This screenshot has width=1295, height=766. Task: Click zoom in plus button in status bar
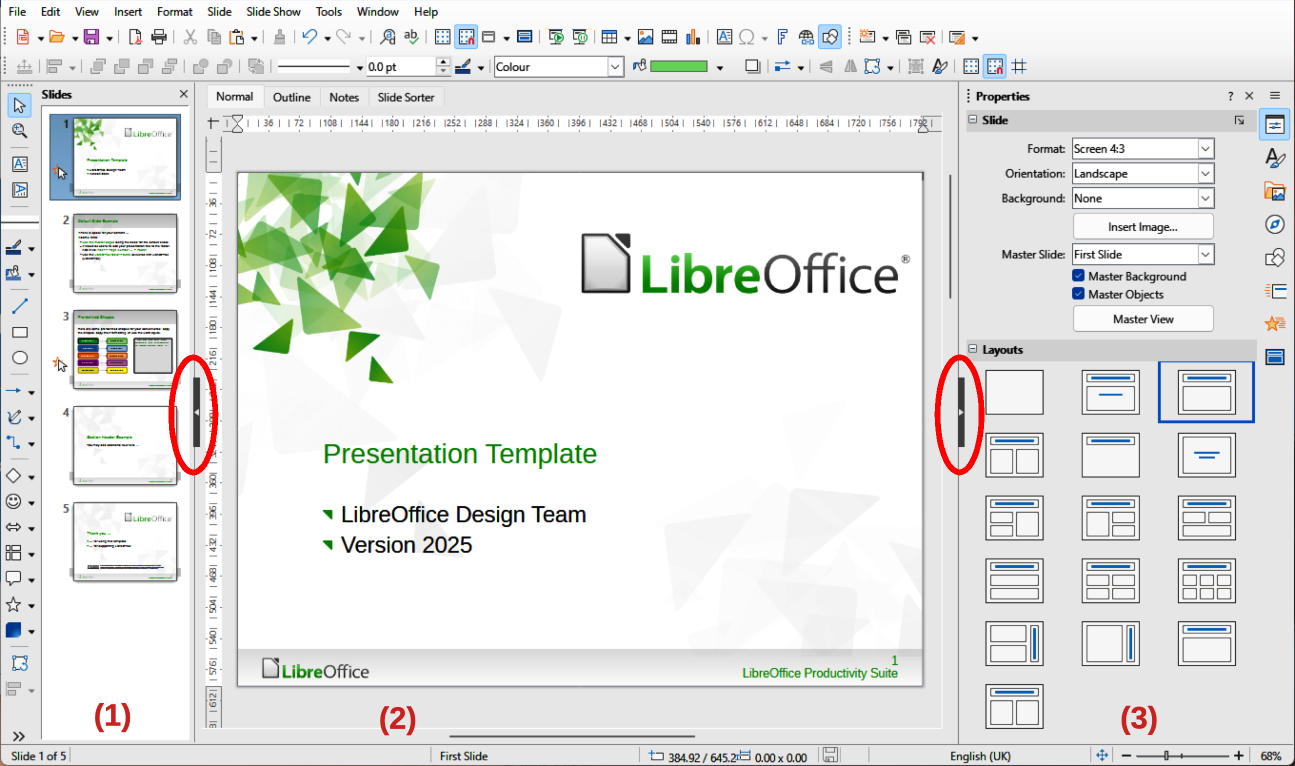(x=1239, y=756)
